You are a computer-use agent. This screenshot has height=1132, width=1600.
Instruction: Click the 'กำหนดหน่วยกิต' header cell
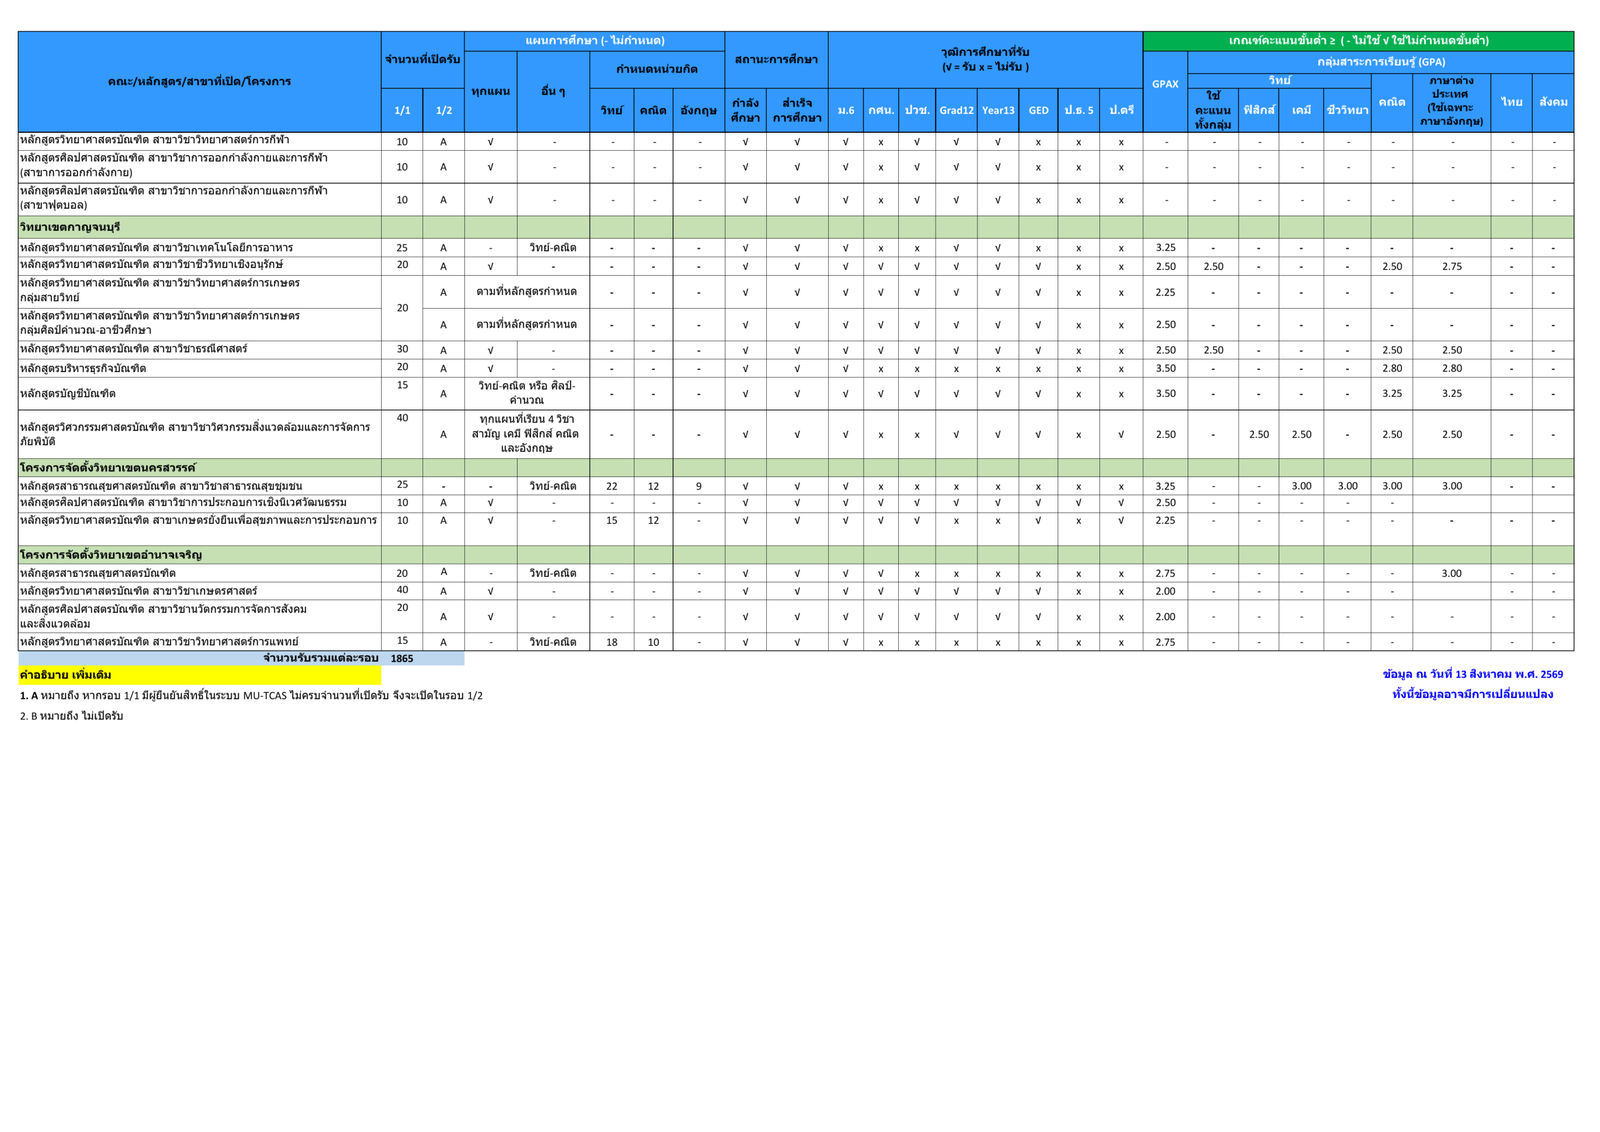[657, 69]
